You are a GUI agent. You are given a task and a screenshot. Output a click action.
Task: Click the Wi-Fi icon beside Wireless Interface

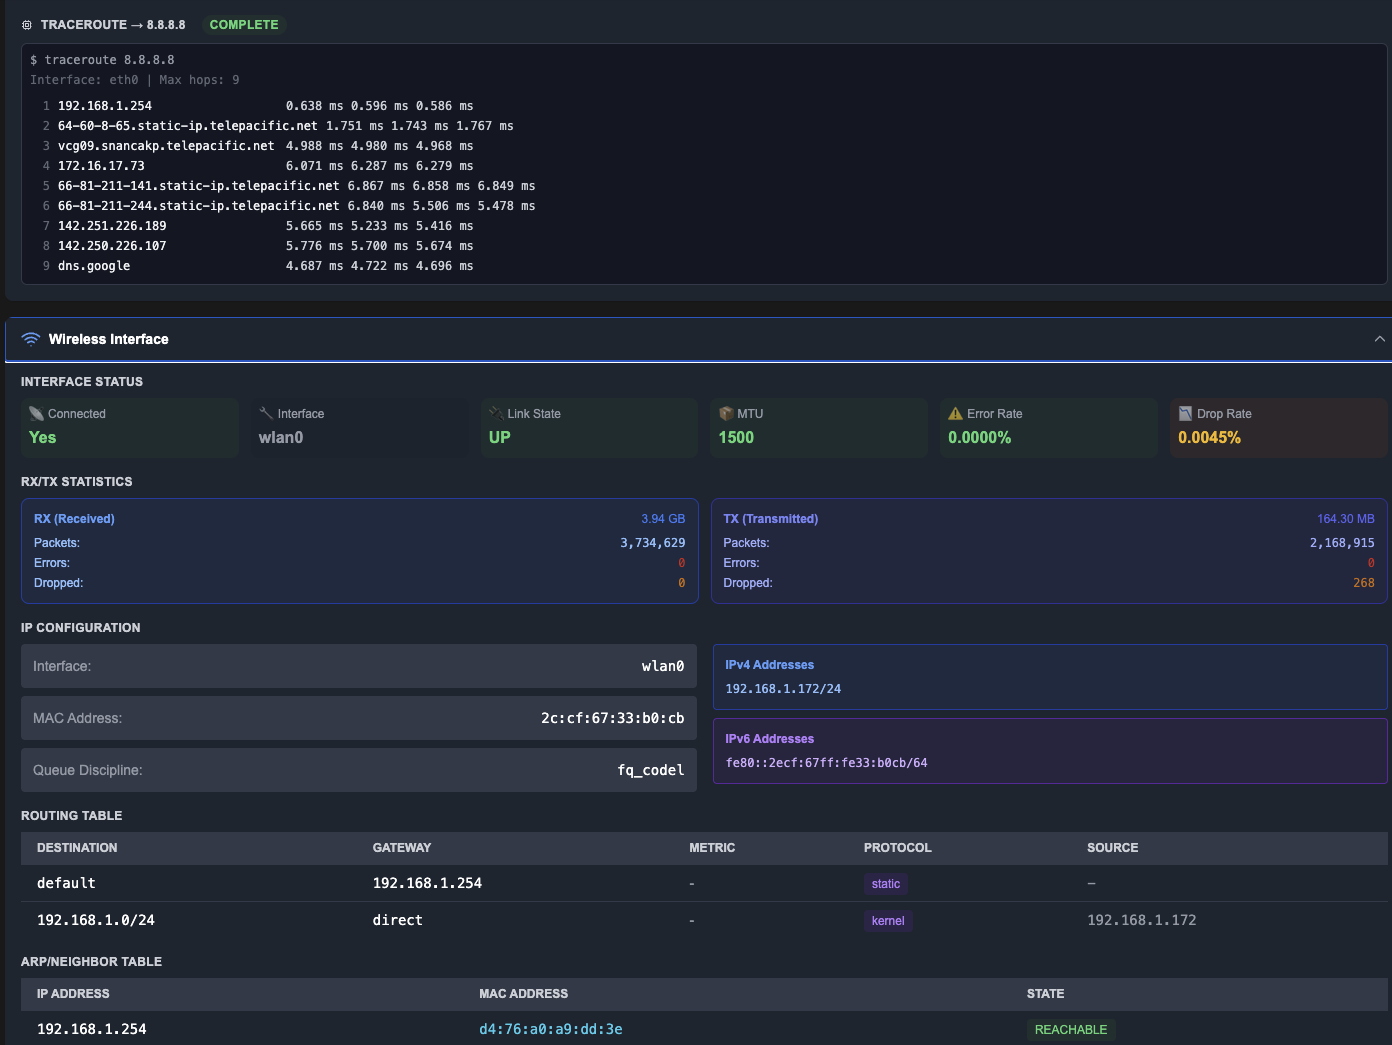(x=30, y=339)
